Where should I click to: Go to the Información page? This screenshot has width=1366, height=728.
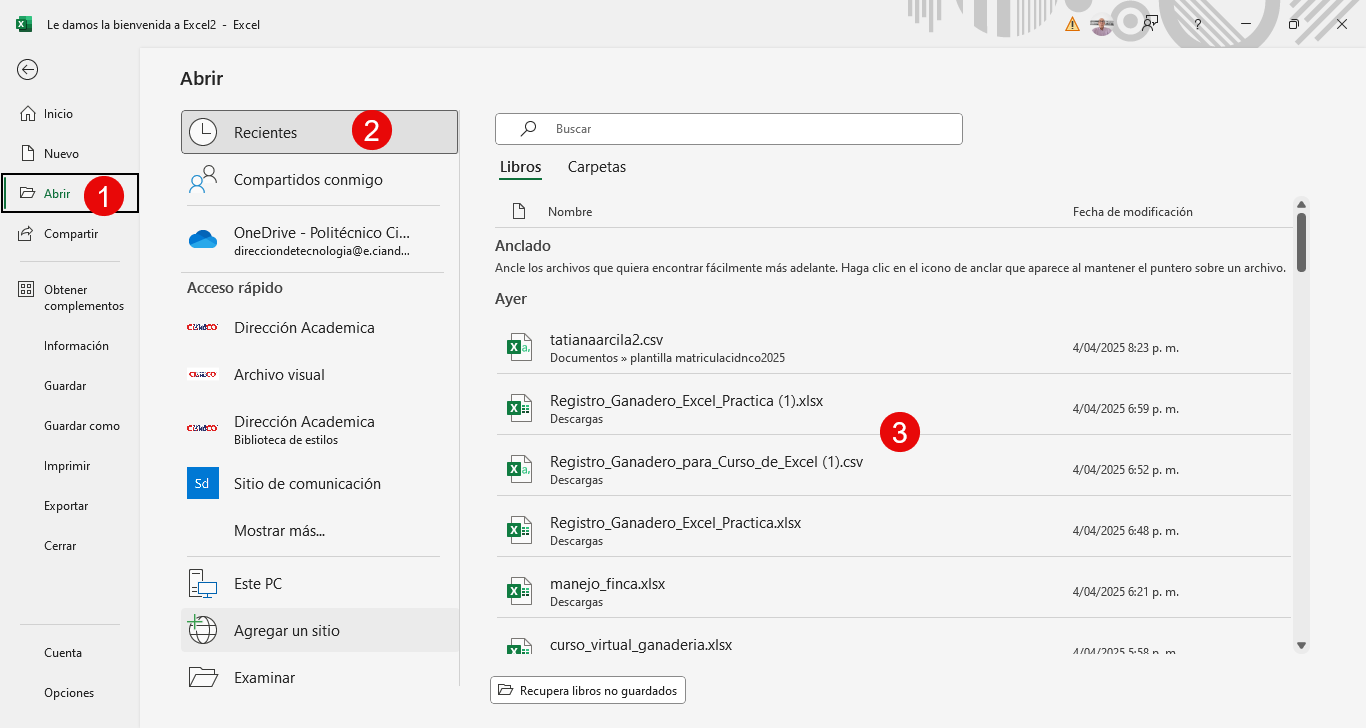click(x=76, y=346)
